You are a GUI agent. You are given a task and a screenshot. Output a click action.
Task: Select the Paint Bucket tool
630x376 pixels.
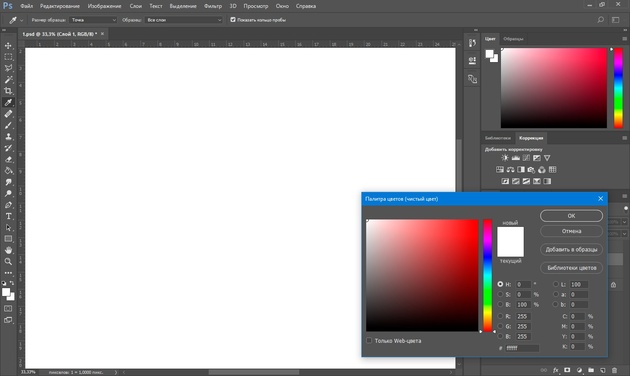pos(8,170)
